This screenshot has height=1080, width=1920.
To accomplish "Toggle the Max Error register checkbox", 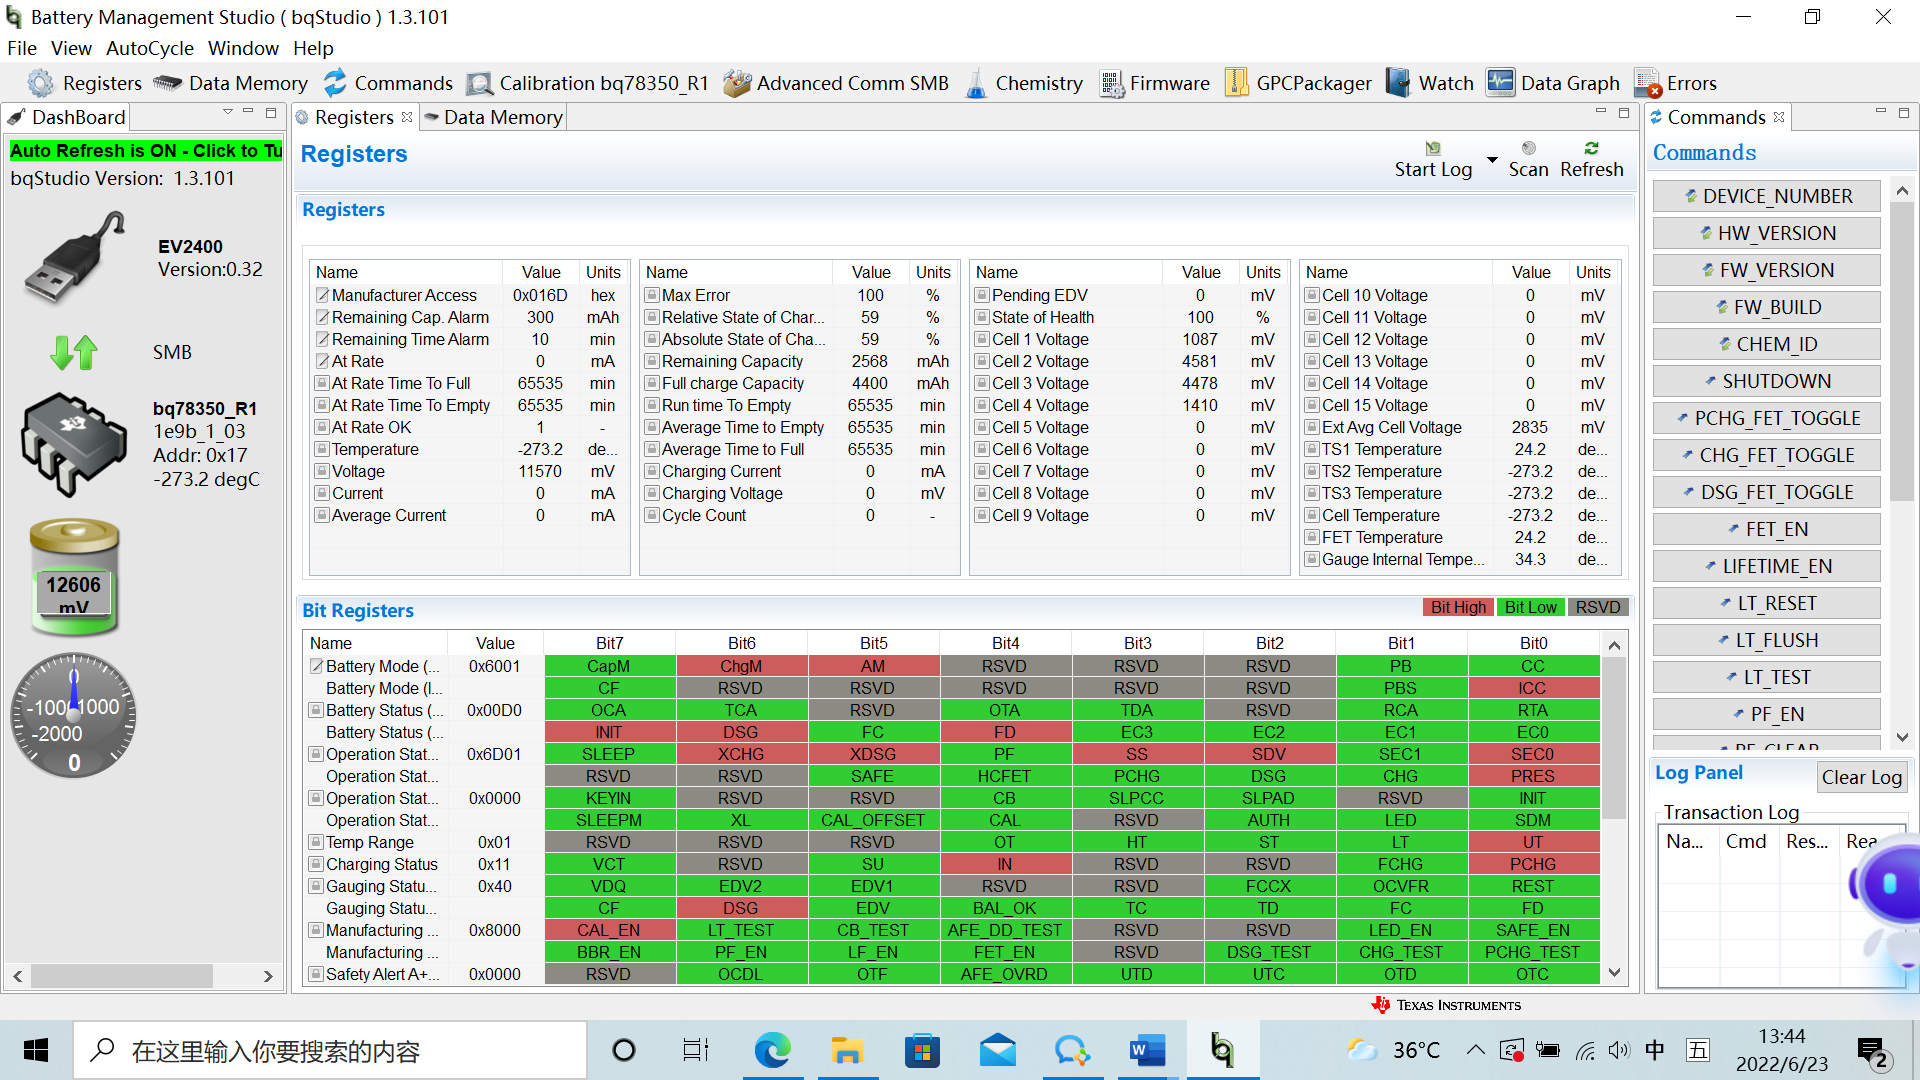I will point(652,295).
